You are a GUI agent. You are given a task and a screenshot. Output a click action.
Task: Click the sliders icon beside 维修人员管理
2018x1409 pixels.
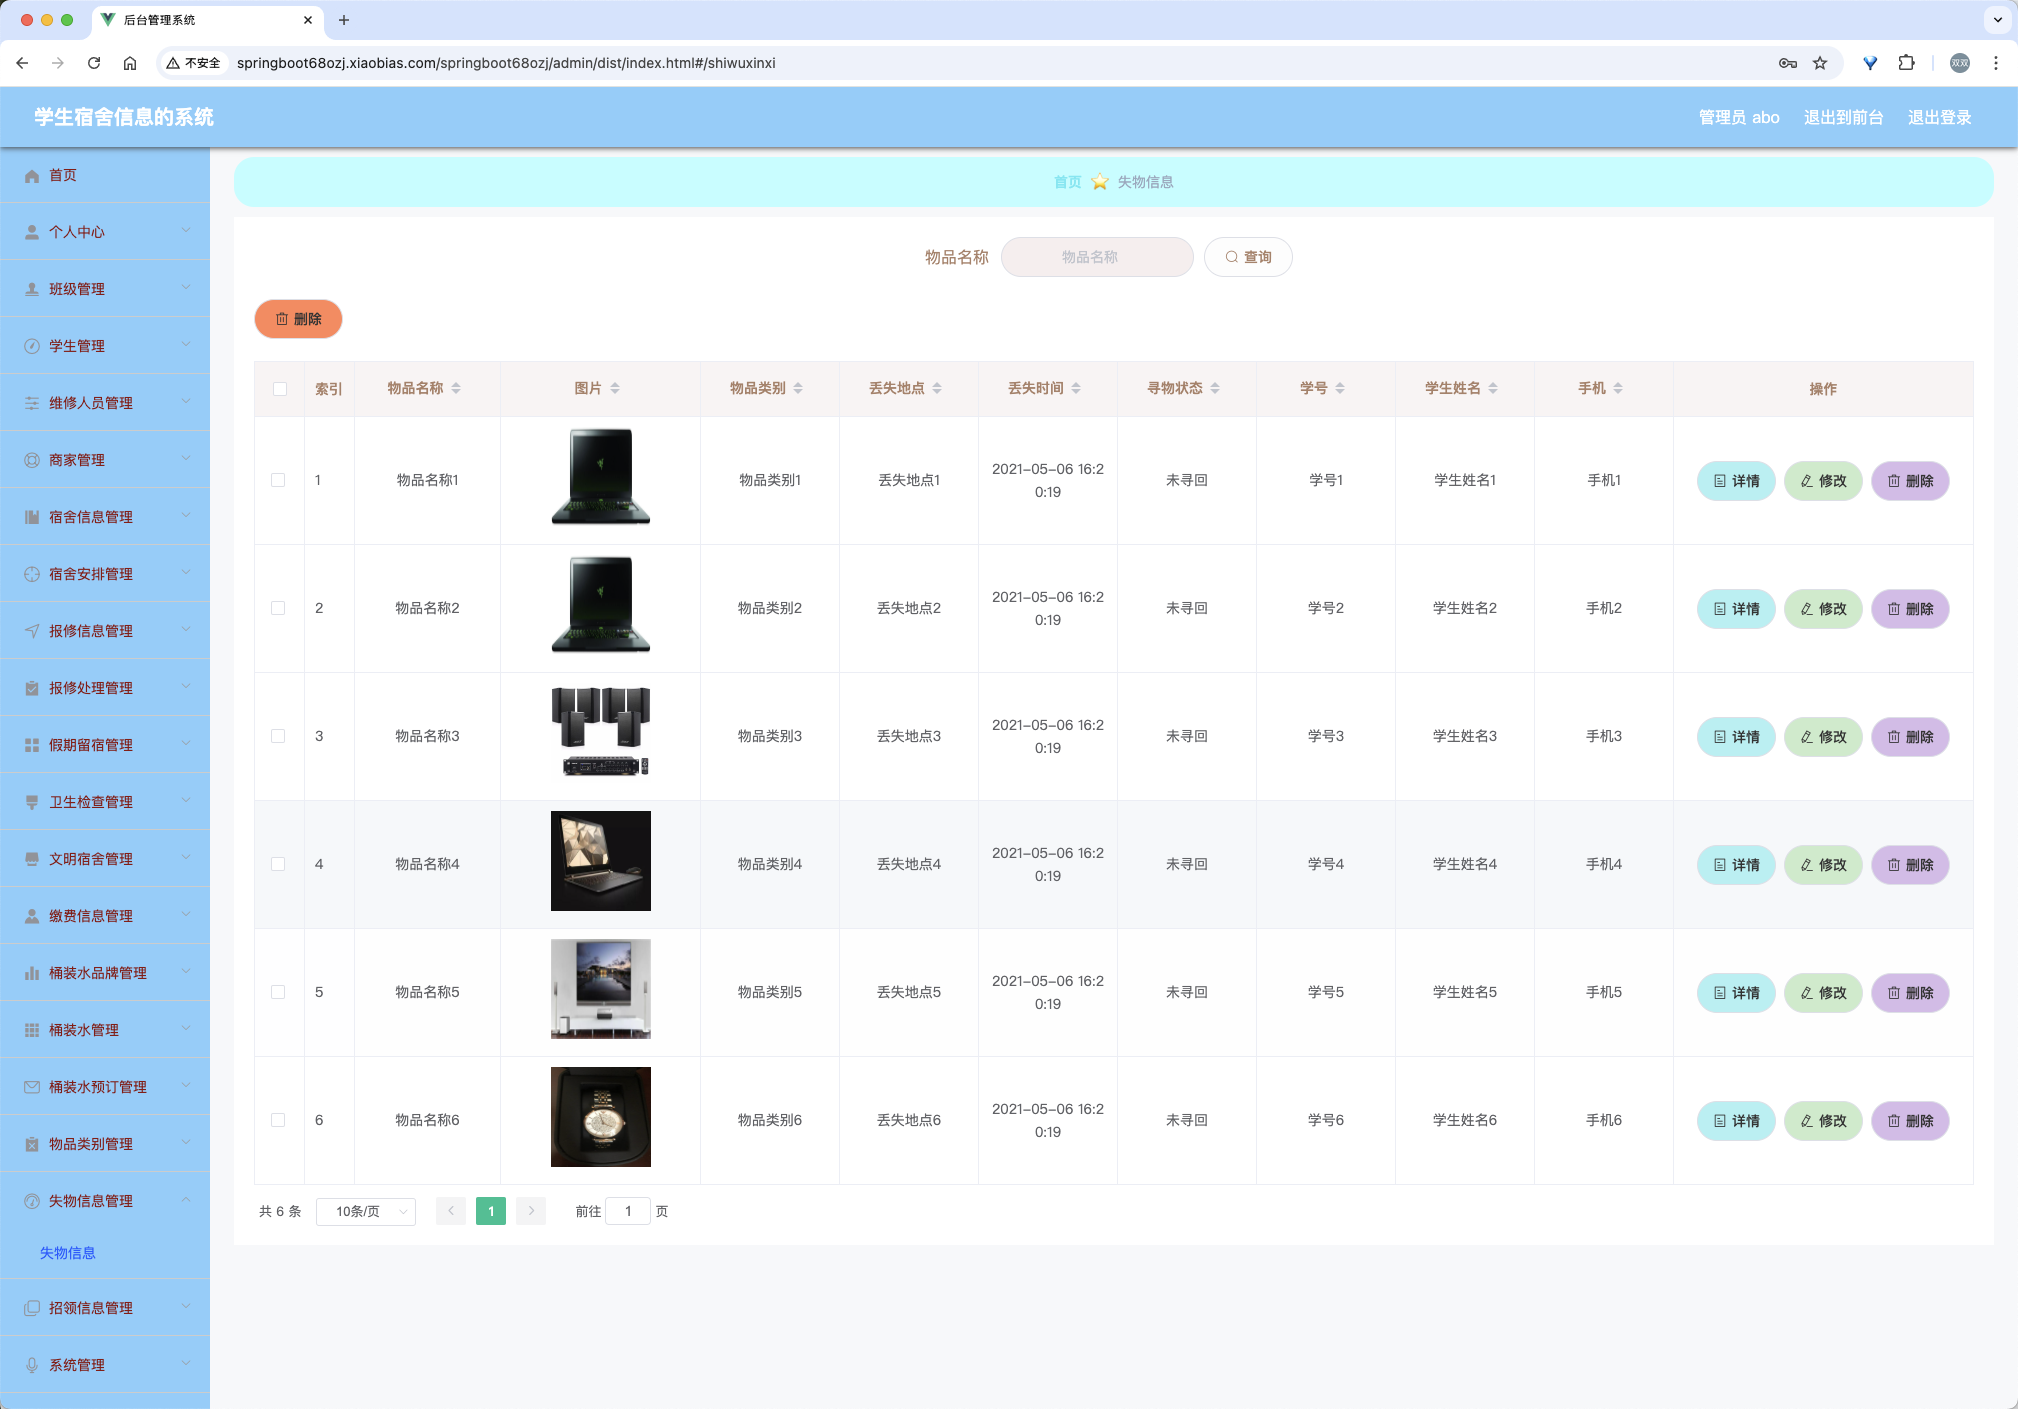pos(32,403)
